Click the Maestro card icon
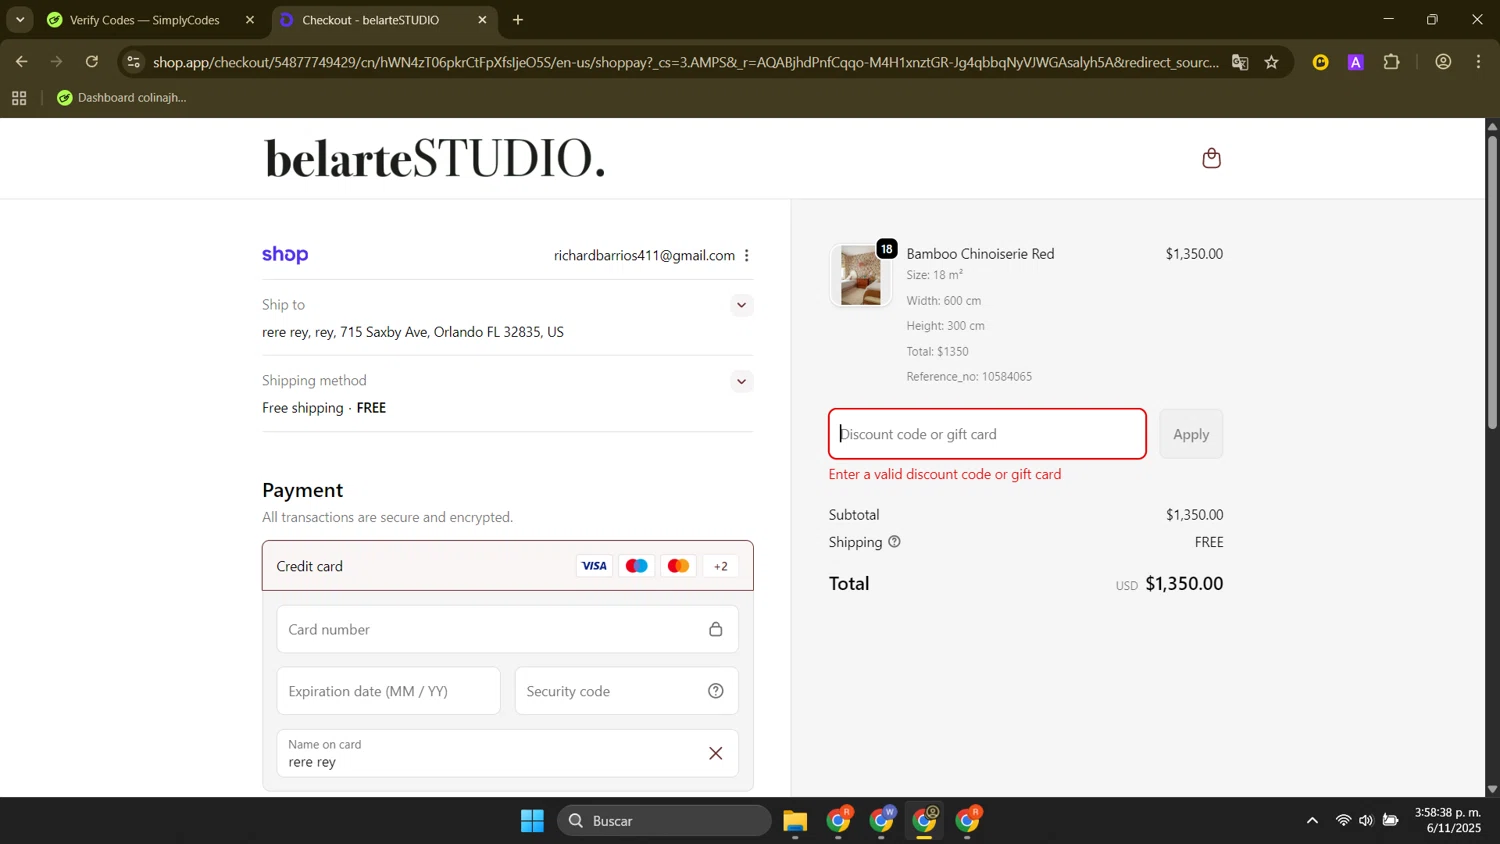The image size is (1500, 844). pos(636,566)
